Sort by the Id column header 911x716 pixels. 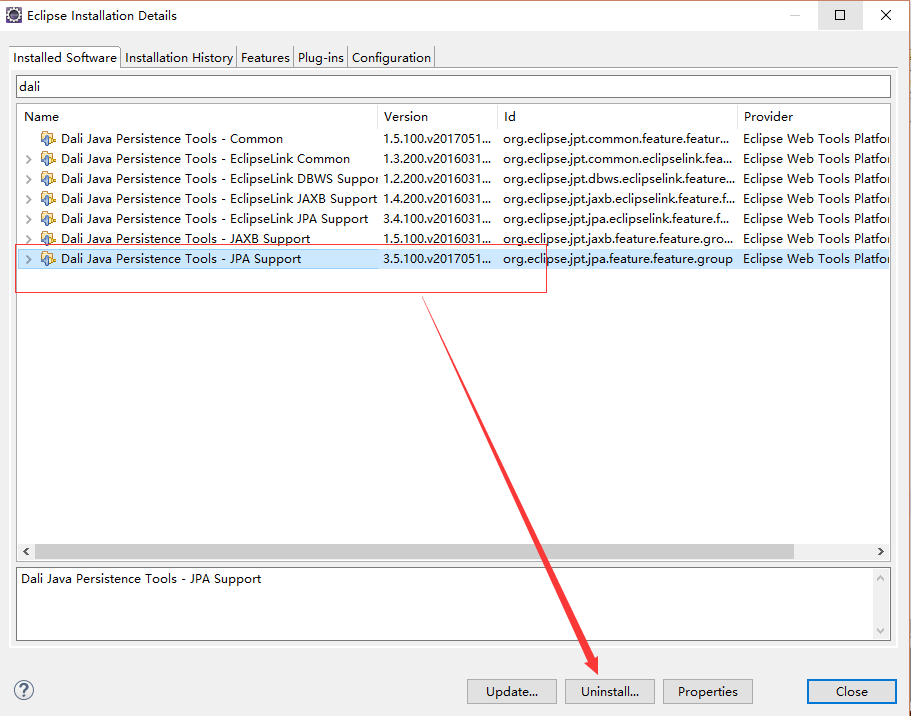(x=618, y=117)
